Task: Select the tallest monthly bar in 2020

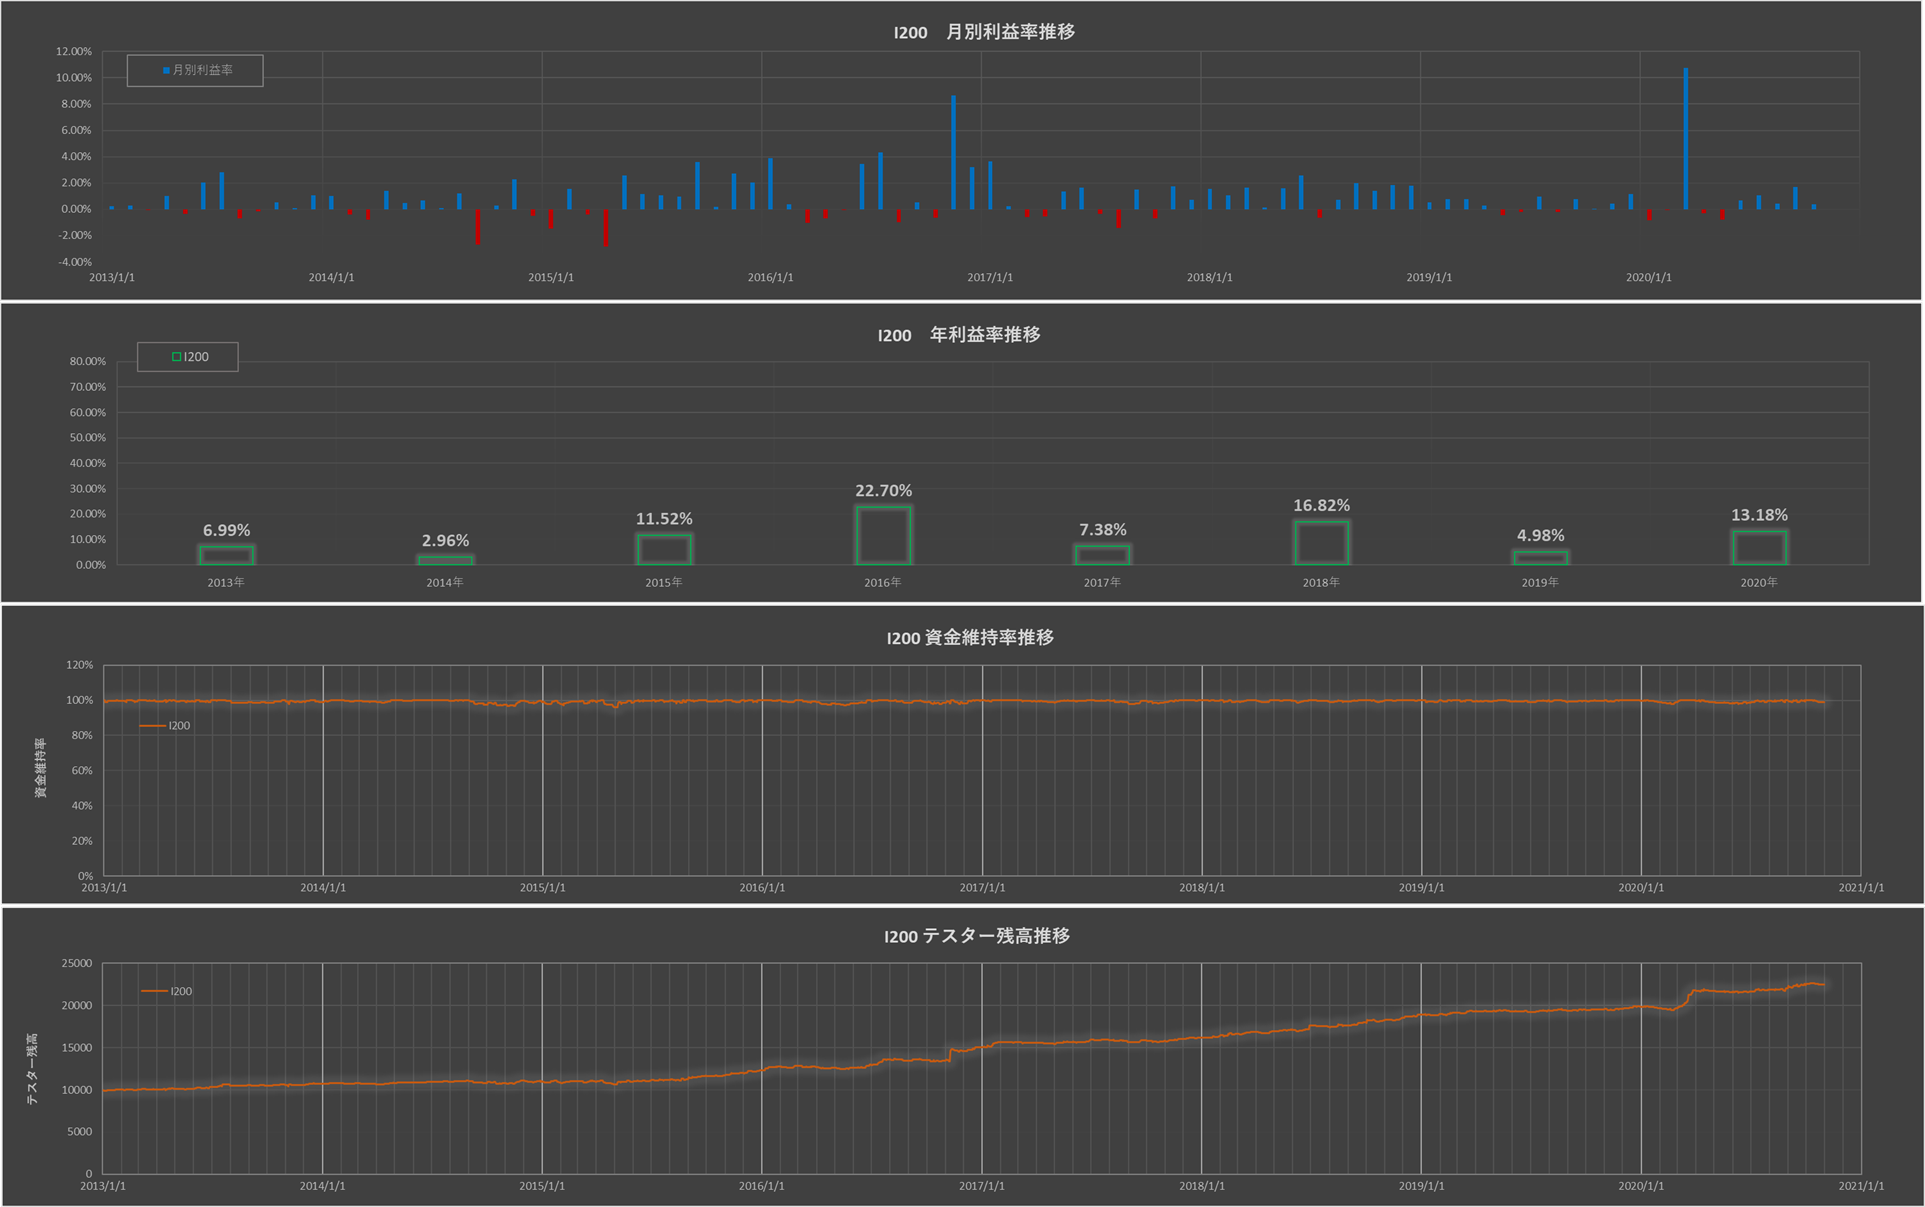Action: tap(1686, 138)
